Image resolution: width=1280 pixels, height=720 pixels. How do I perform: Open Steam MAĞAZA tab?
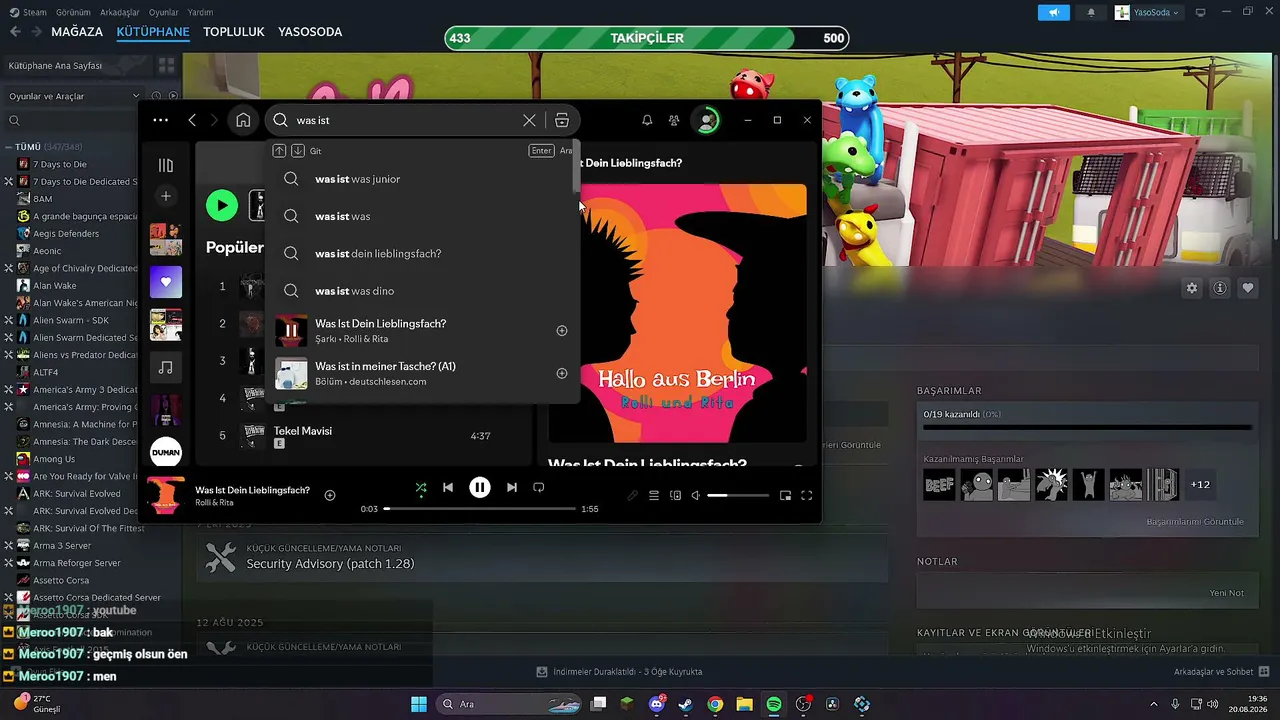click(77, 32)
